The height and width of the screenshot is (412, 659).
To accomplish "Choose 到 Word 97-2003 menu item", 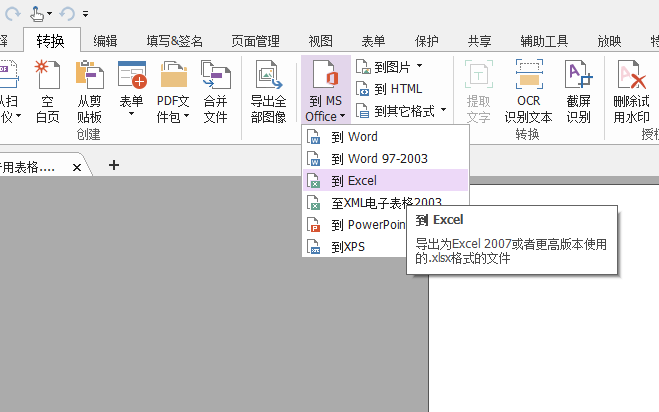I will [385, 158].
